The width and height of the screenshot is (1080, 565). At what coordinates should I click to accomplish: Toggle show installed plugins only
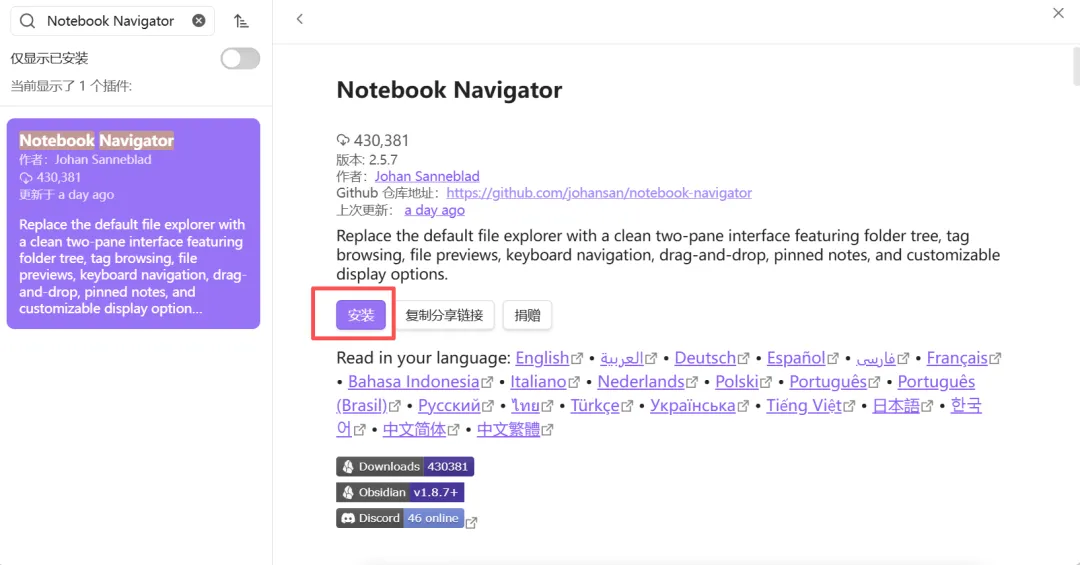point(240,59)
